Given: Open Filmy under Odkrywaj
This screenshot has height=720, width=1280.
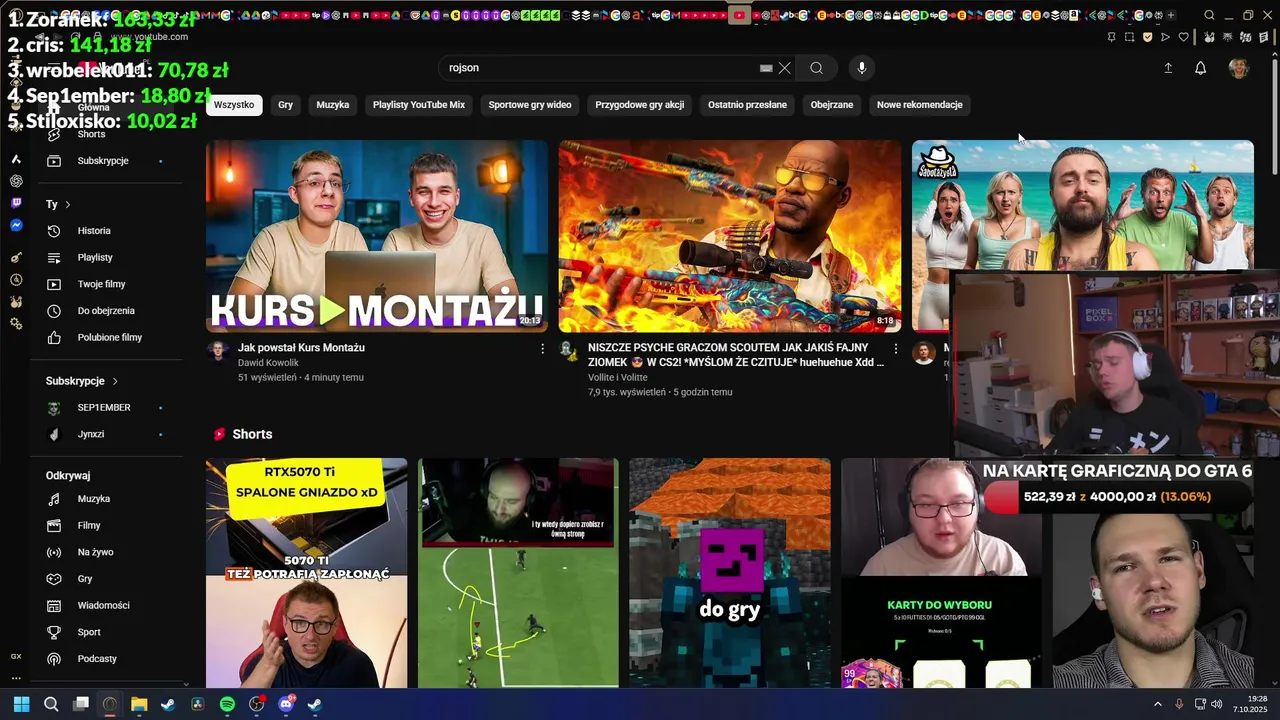Looking at the screenshot, I should [x=107, y=525].
